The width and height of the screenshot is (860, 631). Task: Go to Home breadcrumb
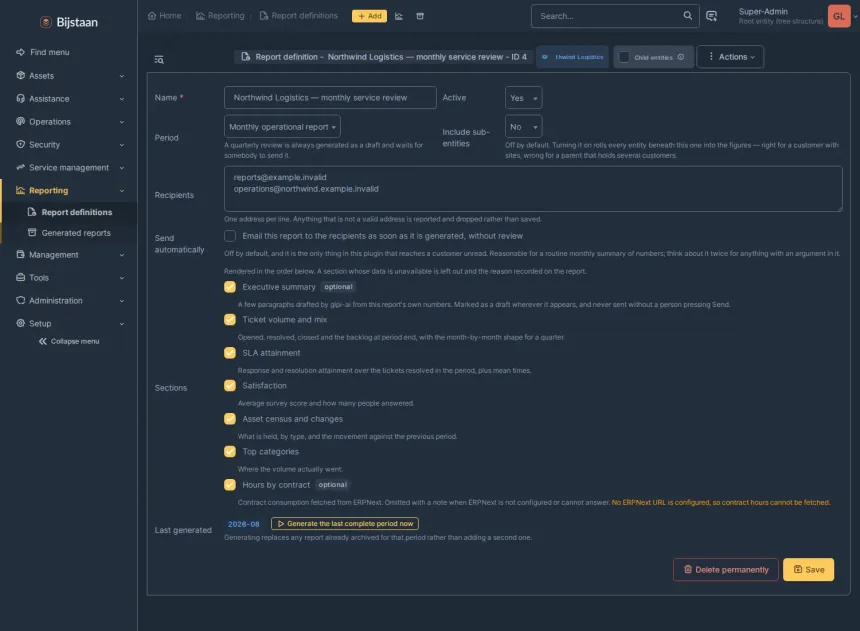pyautogui.click(x=165, y=16)
